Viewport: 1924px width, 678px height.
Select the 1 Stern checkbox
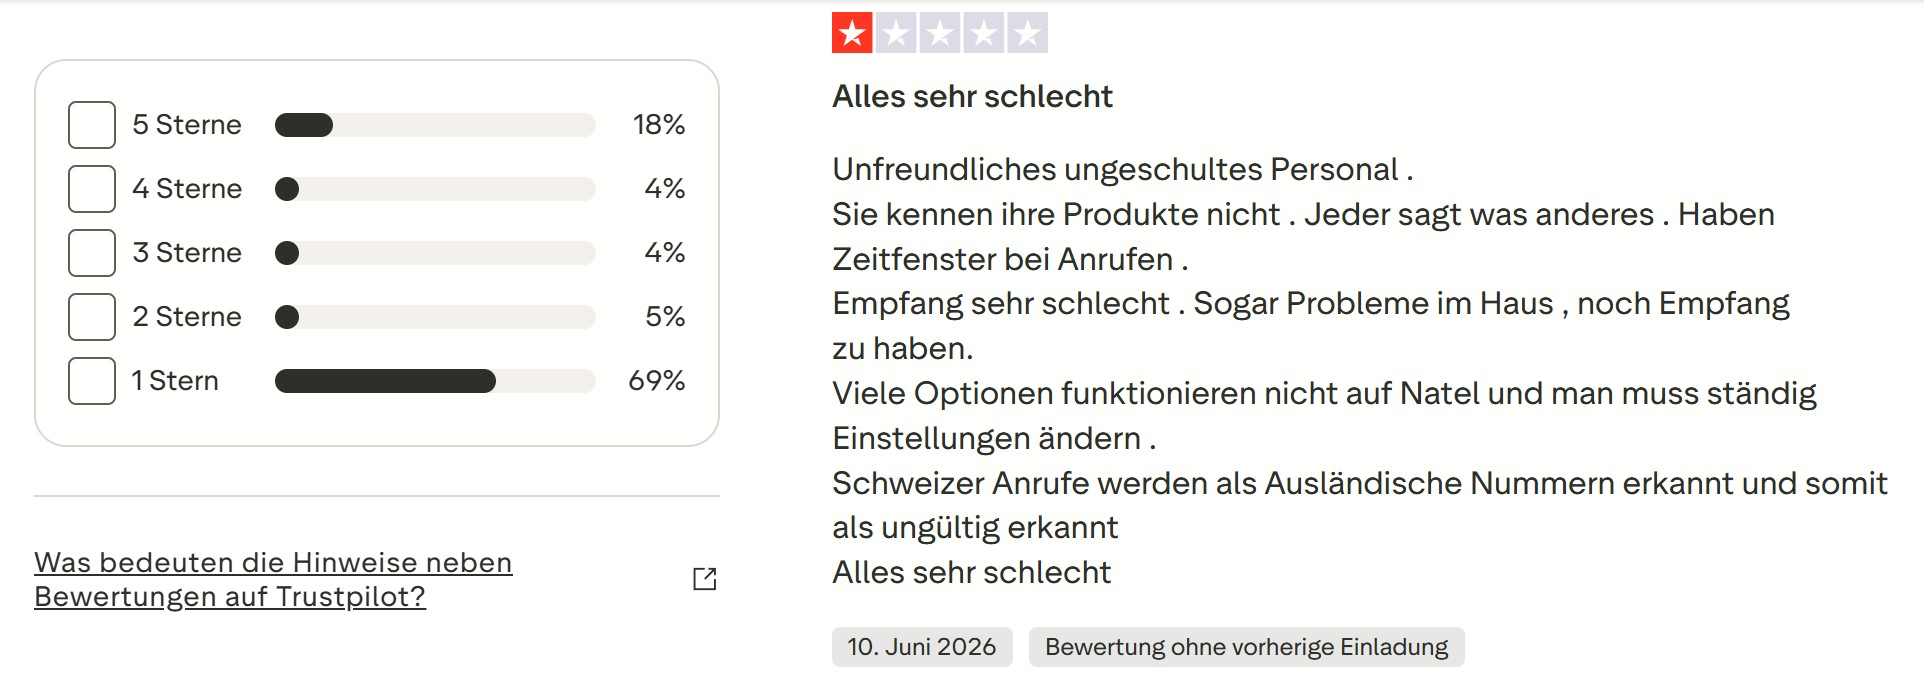point(92,381)
